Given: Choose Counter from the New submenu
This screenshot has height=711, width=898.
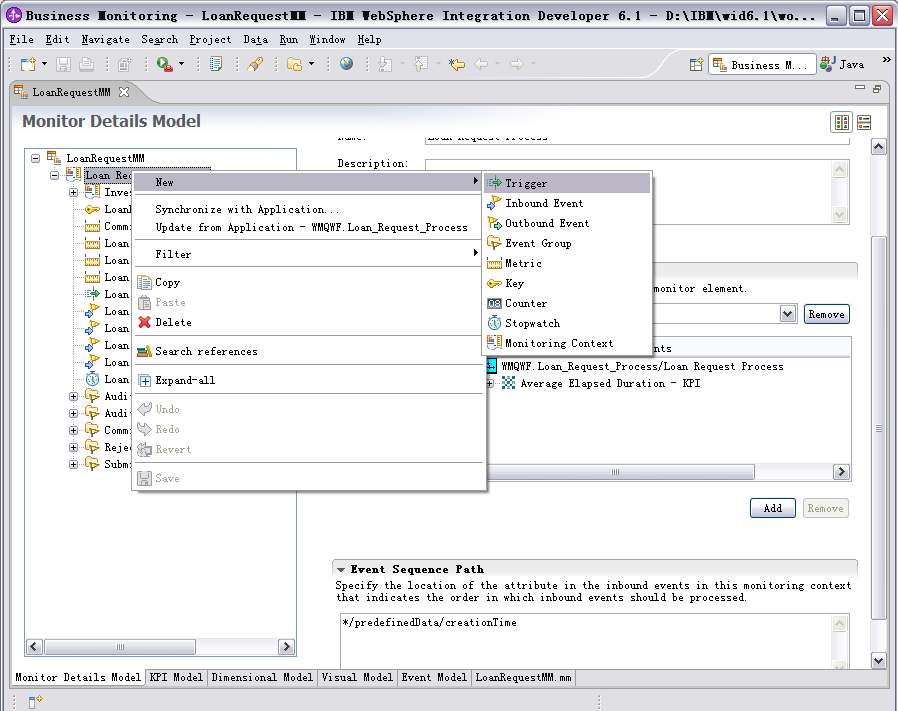Looking at the screenshot, I should 567,304.
